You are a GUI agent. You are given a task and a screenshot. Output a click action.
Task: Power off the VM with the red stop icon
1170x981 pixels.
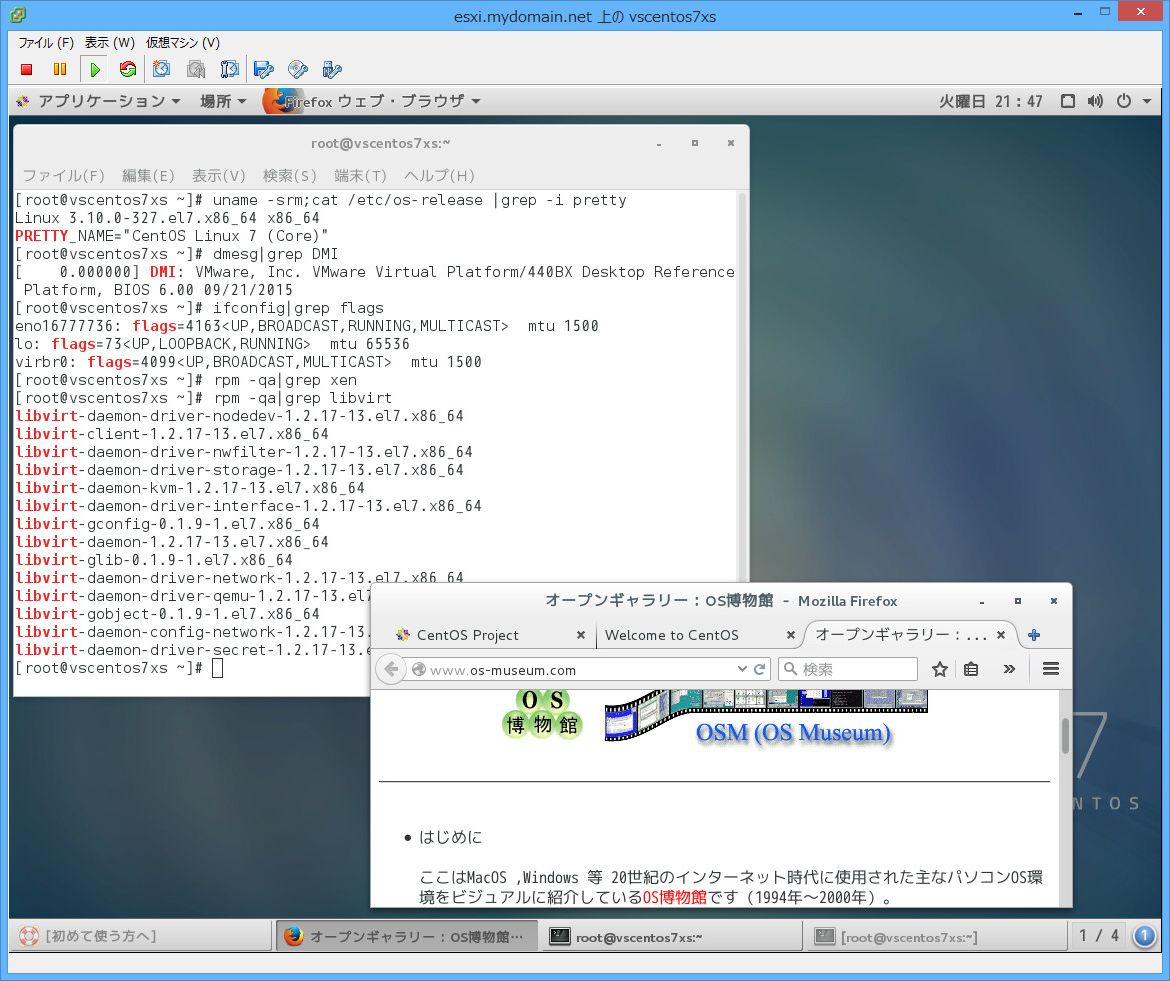pos(27,69)
